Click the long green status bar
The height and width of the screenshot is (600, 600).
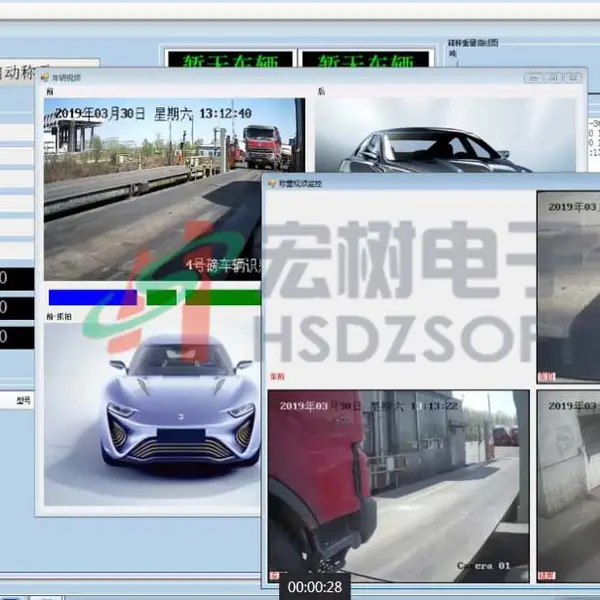pyautogui.click(x=223, y=297)
